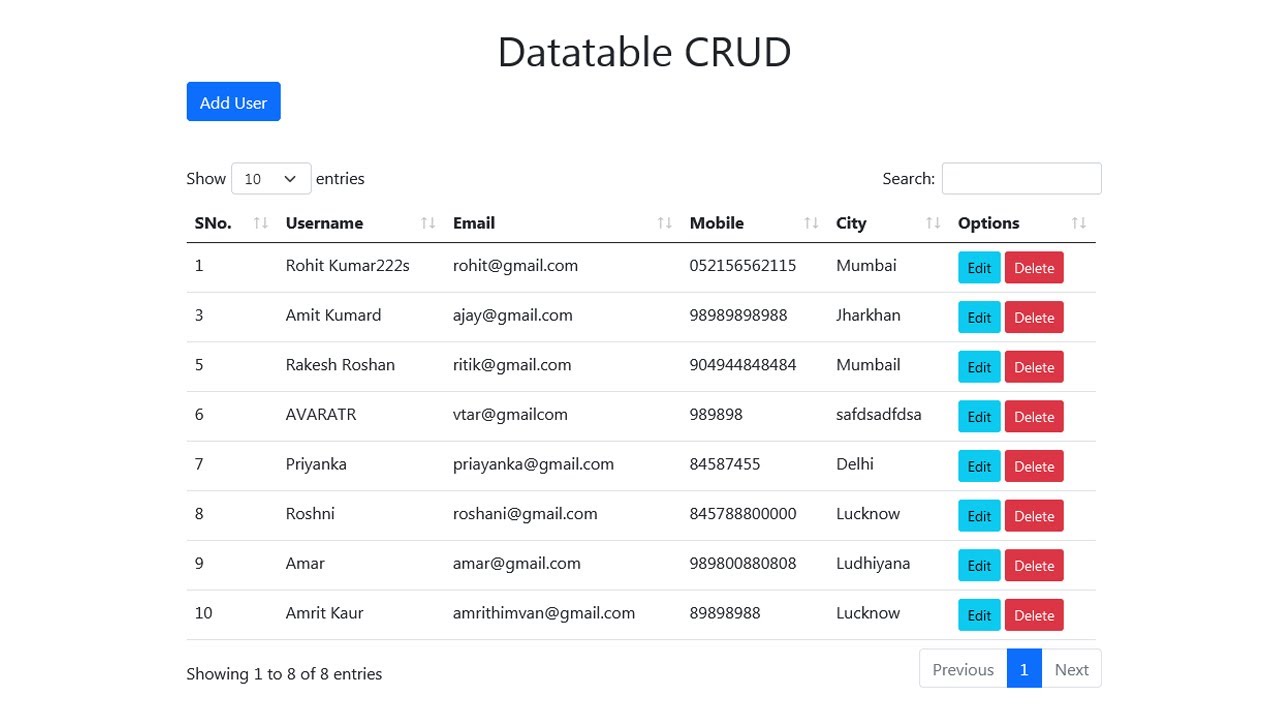The image size is (1280, 720).
Task: Focus the Search input field
Action: click(x=1021, y=179)
